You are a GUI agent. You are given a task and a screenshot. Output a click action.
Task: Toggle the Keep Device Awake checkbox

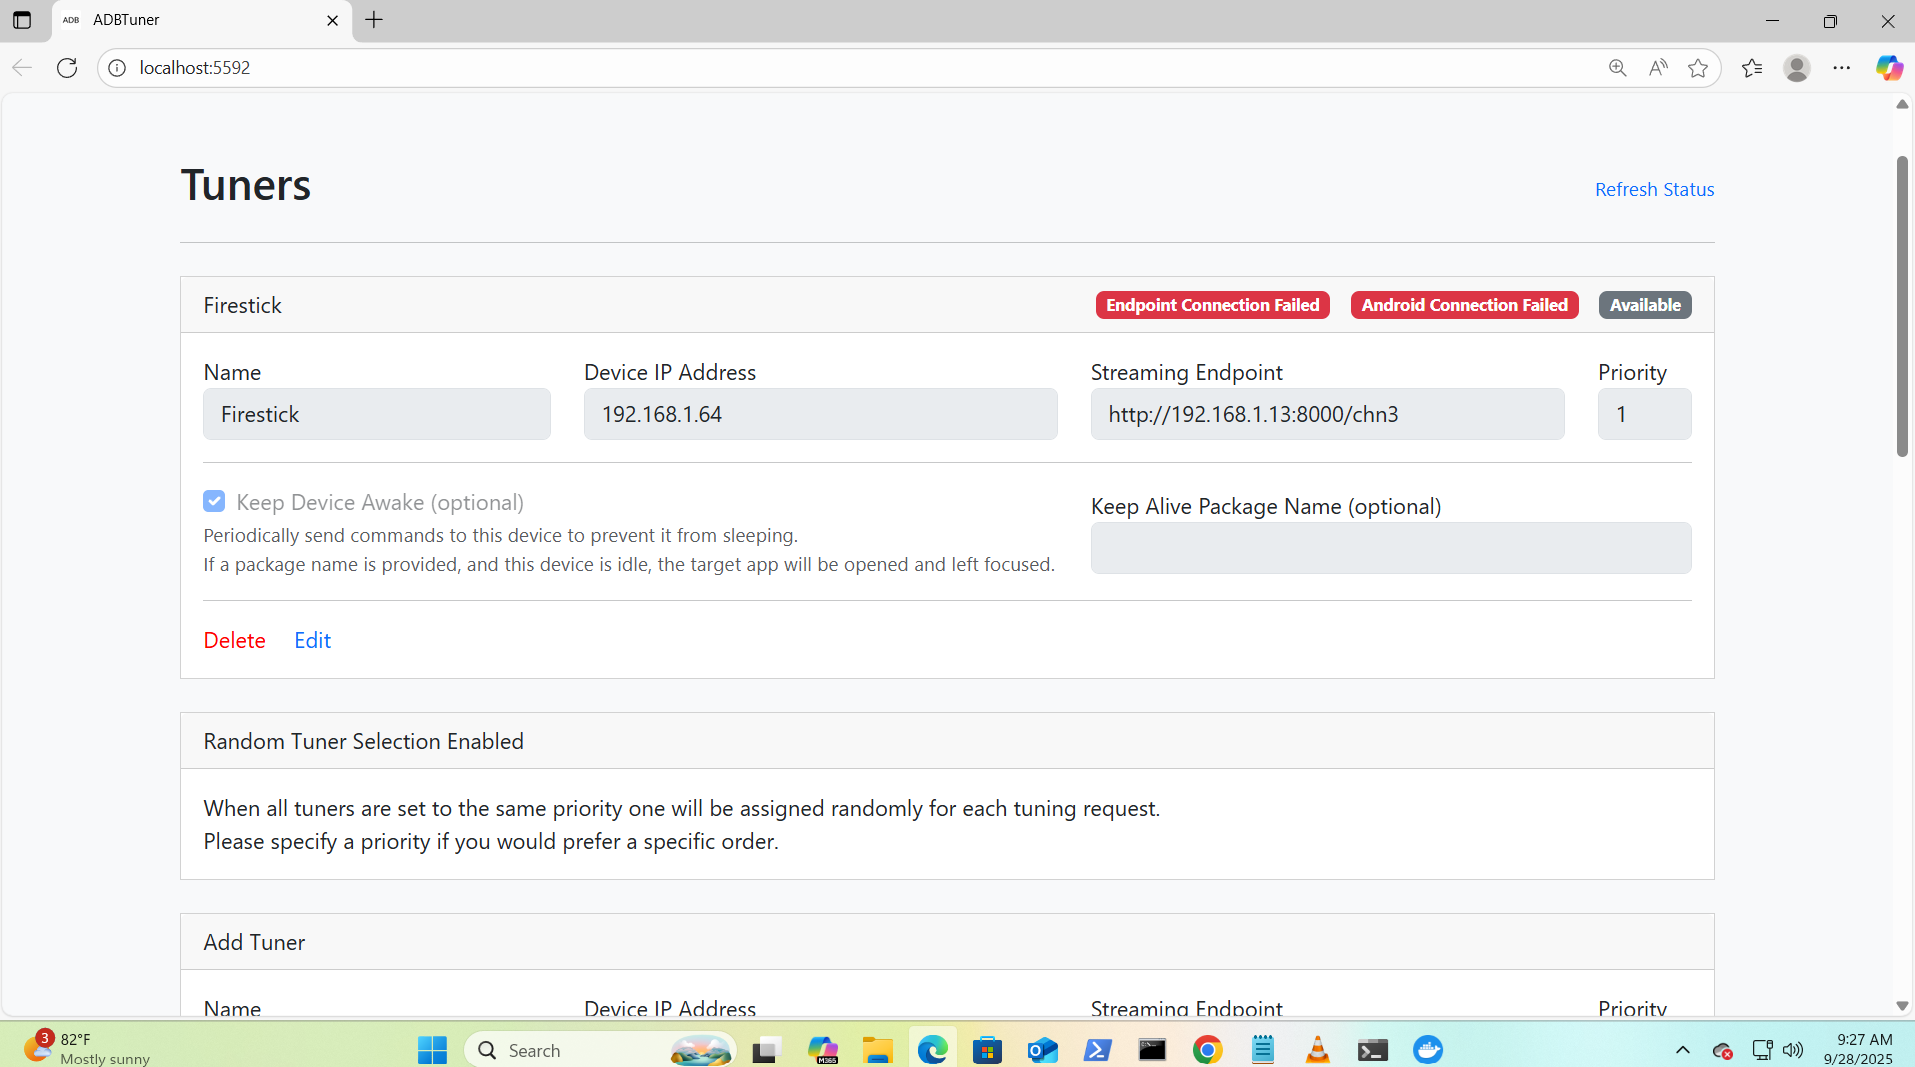pos(214,501)
